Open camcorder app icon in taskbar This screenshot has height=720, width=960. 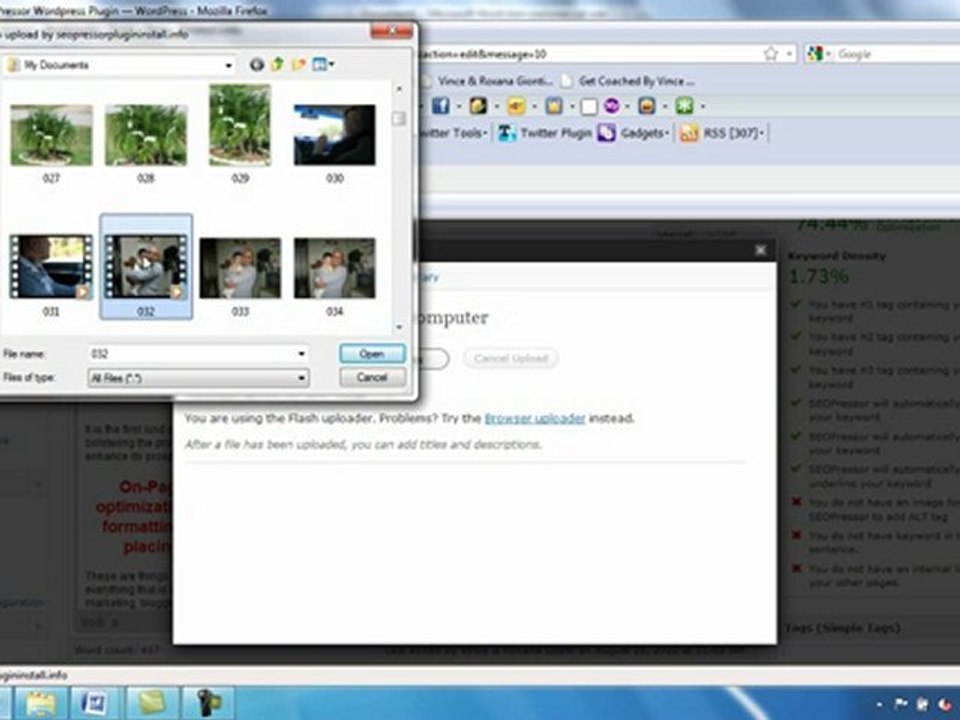coord(208,703)
